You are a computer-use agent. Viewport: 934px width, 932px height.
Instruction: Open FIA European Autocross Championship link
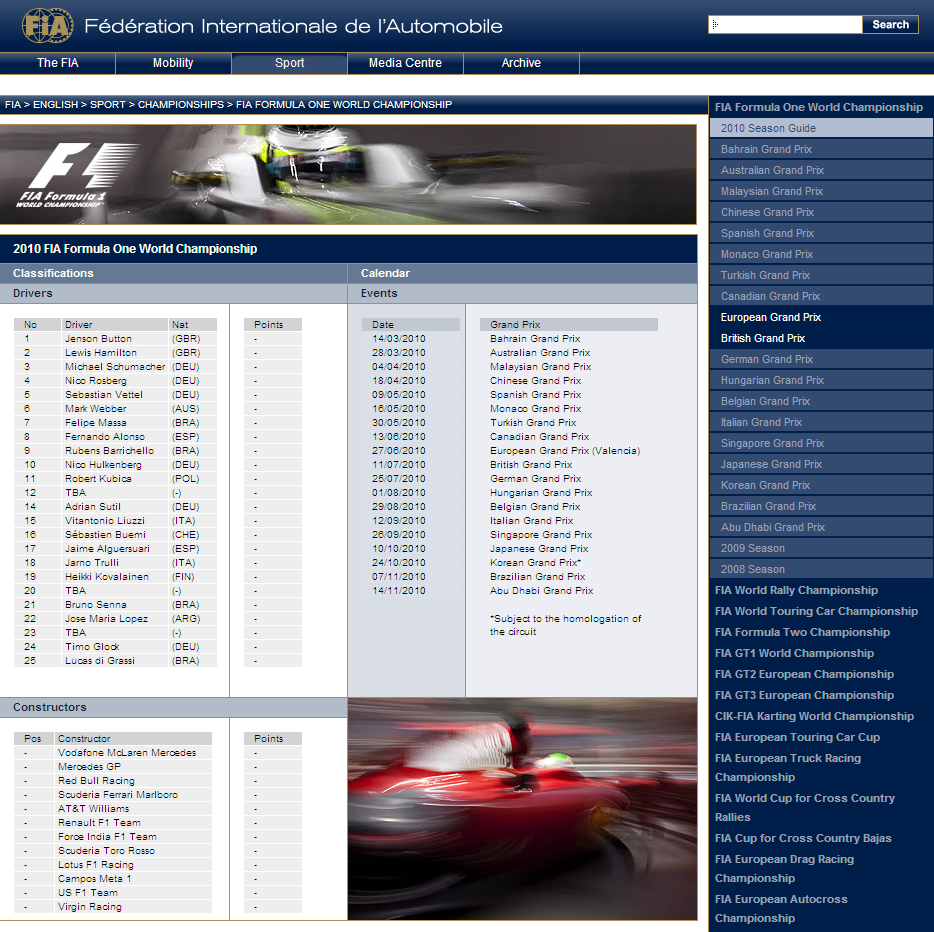[781, 908]
